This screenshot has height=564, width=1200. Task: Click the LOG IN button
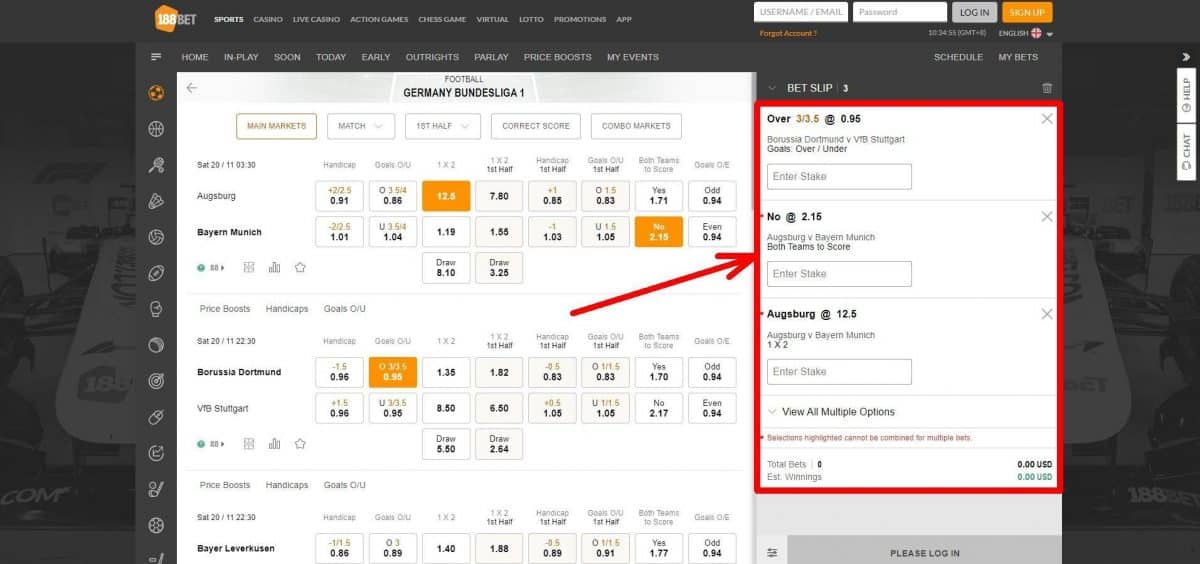[974, 12]
